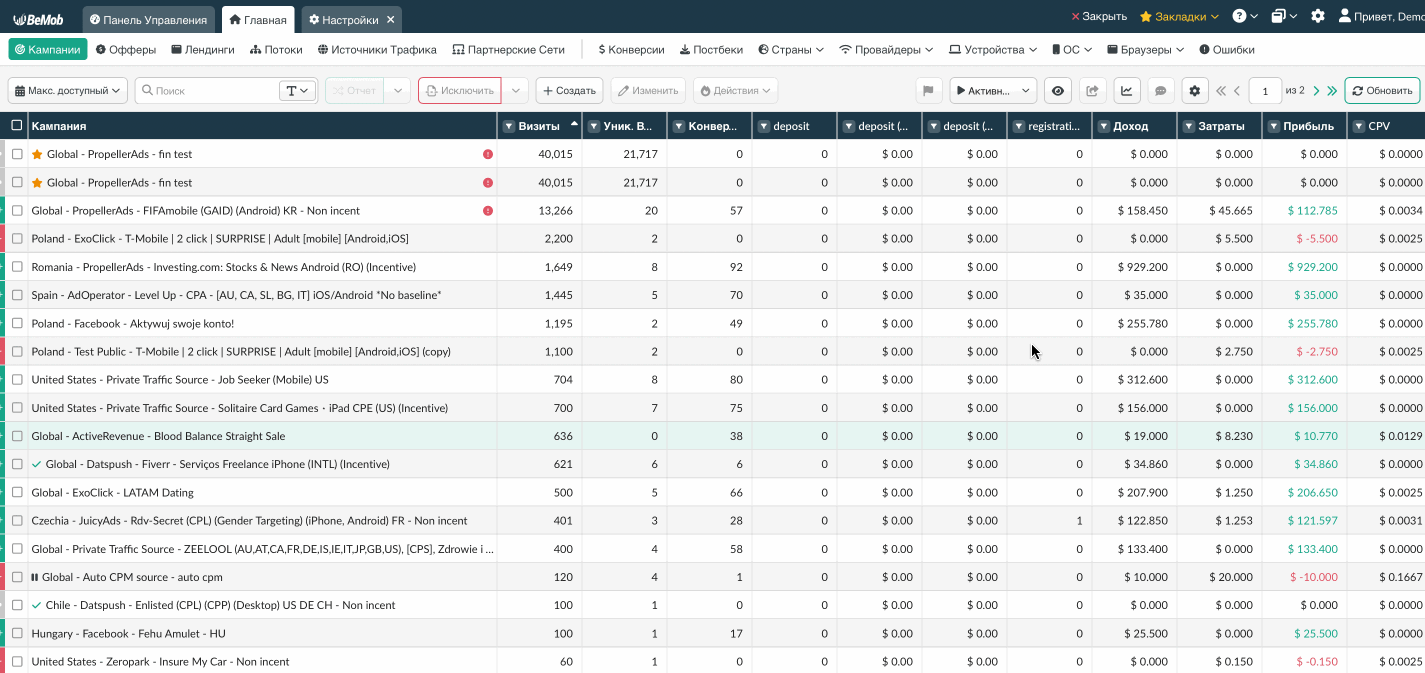Open the Макс. доступный date range dropdown
Image resolution: width=1425 pixels, height=673 pixels.
click(68, 91)
